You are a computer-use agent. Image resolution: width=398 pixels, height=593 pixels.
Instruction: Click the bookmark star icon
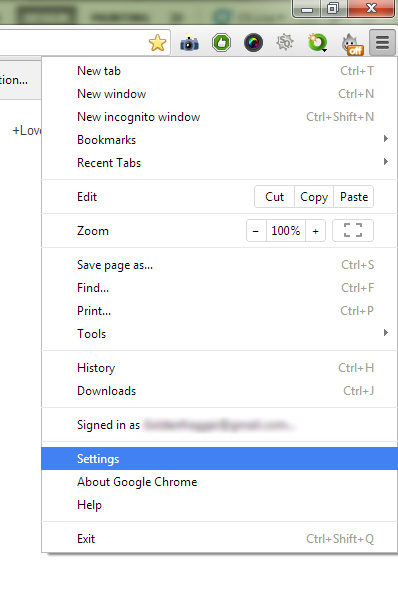click(157, 43)
